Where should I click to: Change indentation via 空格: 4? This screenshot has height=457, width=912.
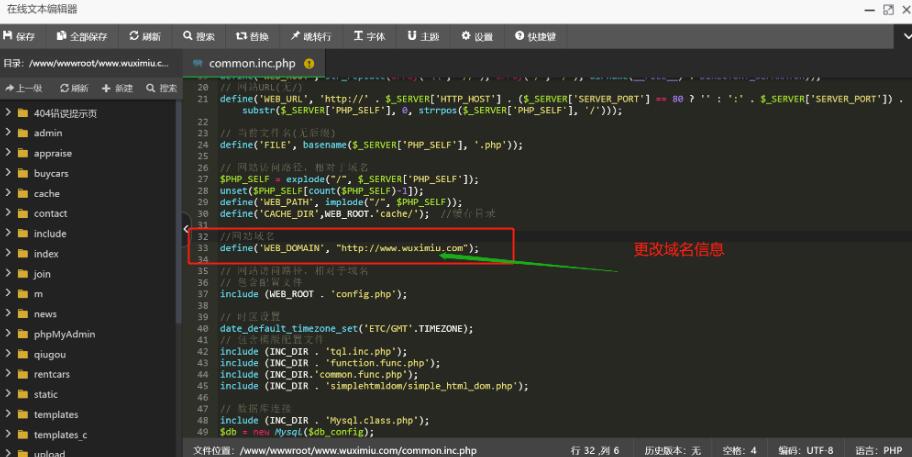pos(739,451)
